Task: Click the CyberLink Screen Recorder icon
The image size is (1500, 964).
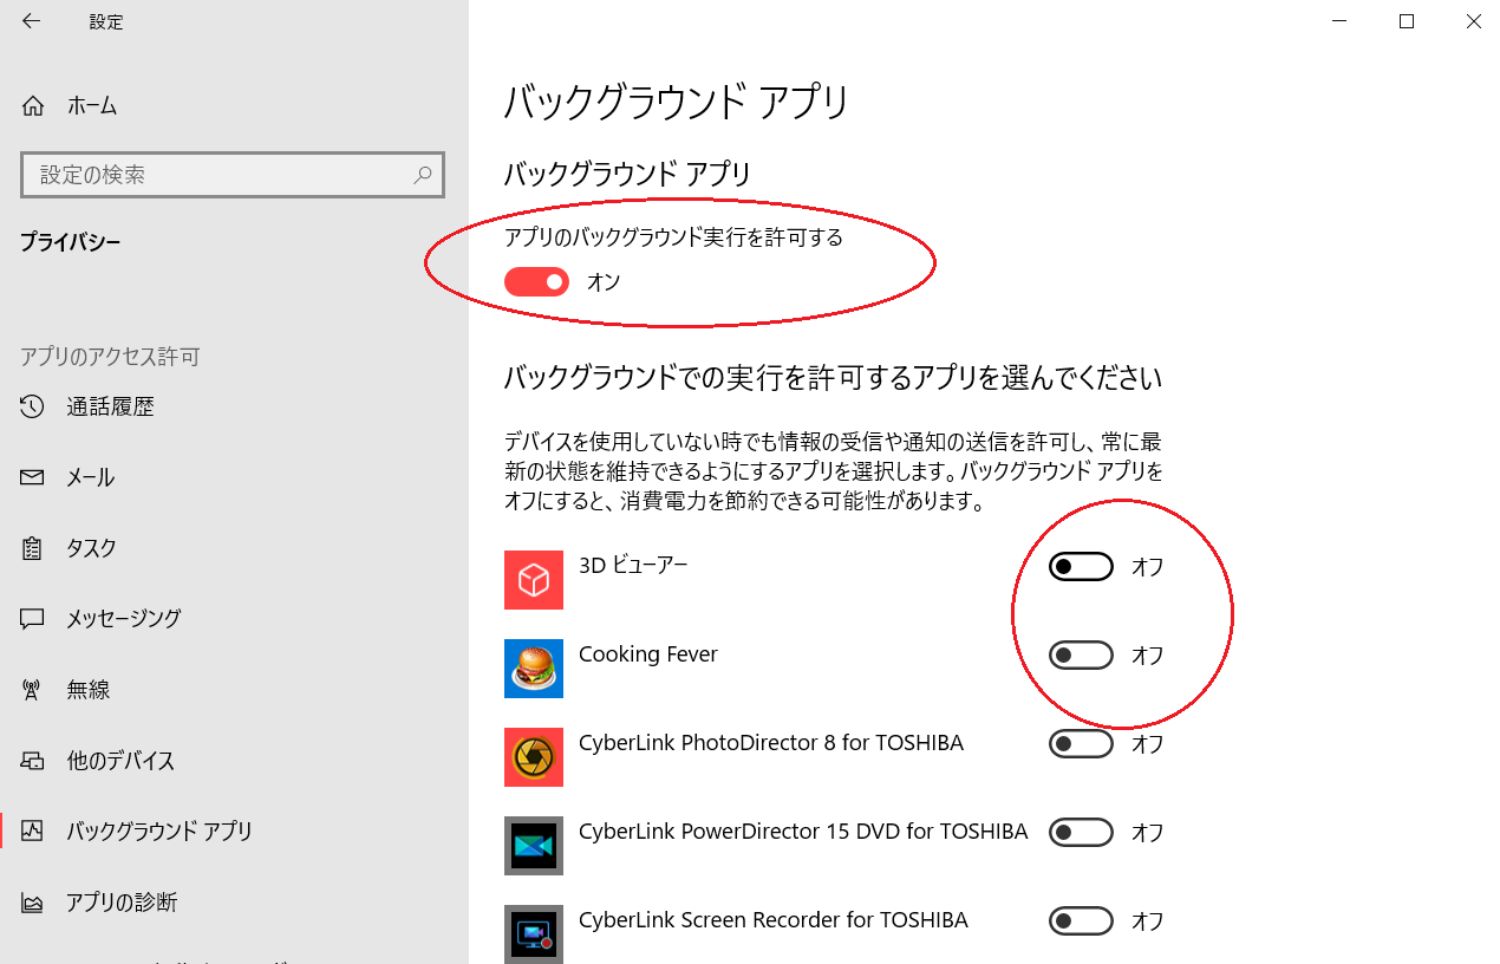Action: [x=533, y=934]
